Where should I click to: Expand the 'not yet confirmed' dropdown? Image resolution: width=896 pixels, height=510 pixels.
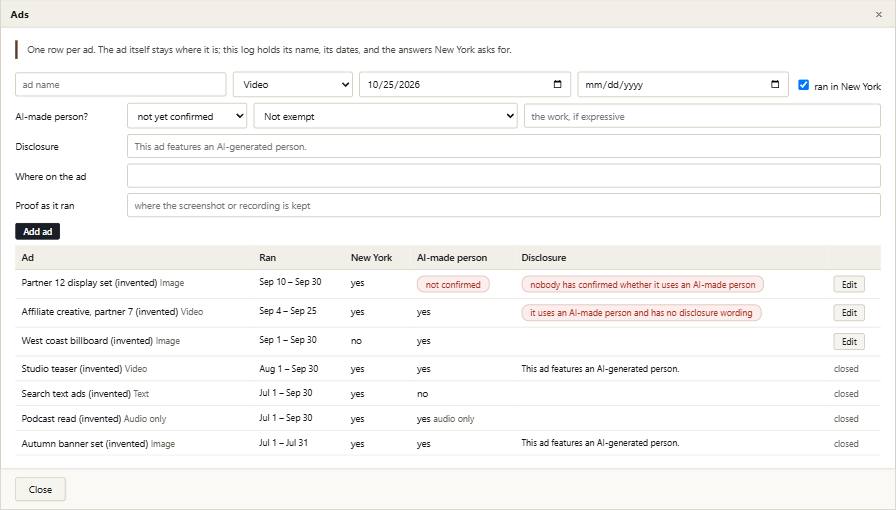(x=187, y=116)
